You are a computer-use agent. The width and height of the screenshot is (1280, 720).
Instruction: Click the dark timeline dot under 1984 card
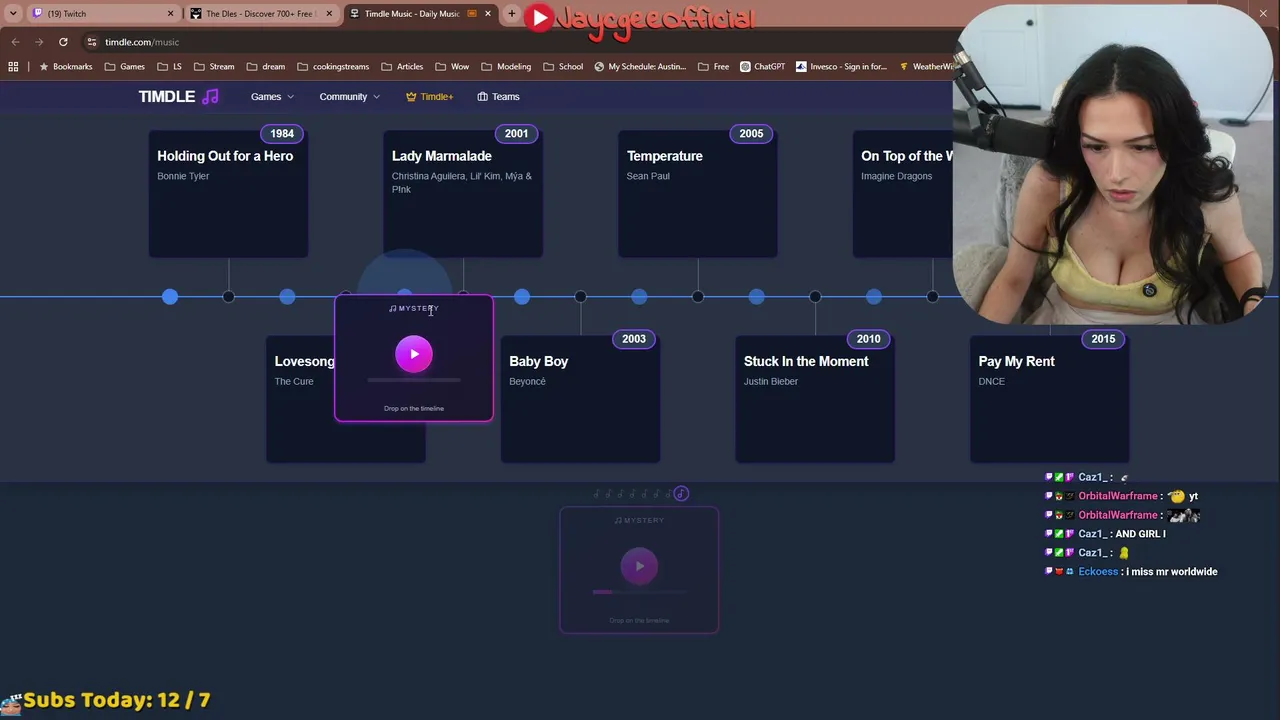pos(229,296)
